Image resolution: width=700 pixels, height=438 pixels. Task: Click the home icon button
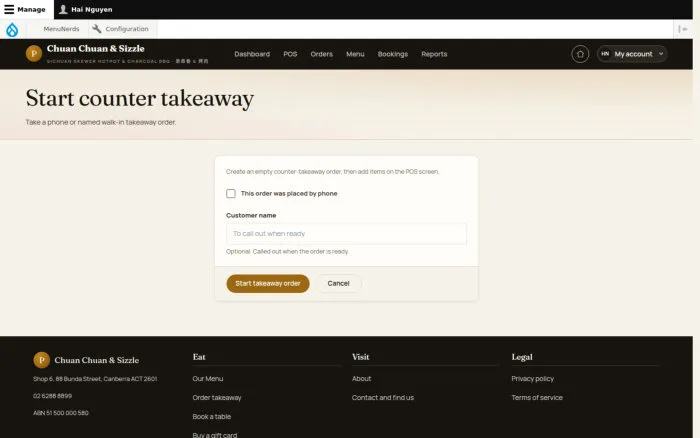580,54
